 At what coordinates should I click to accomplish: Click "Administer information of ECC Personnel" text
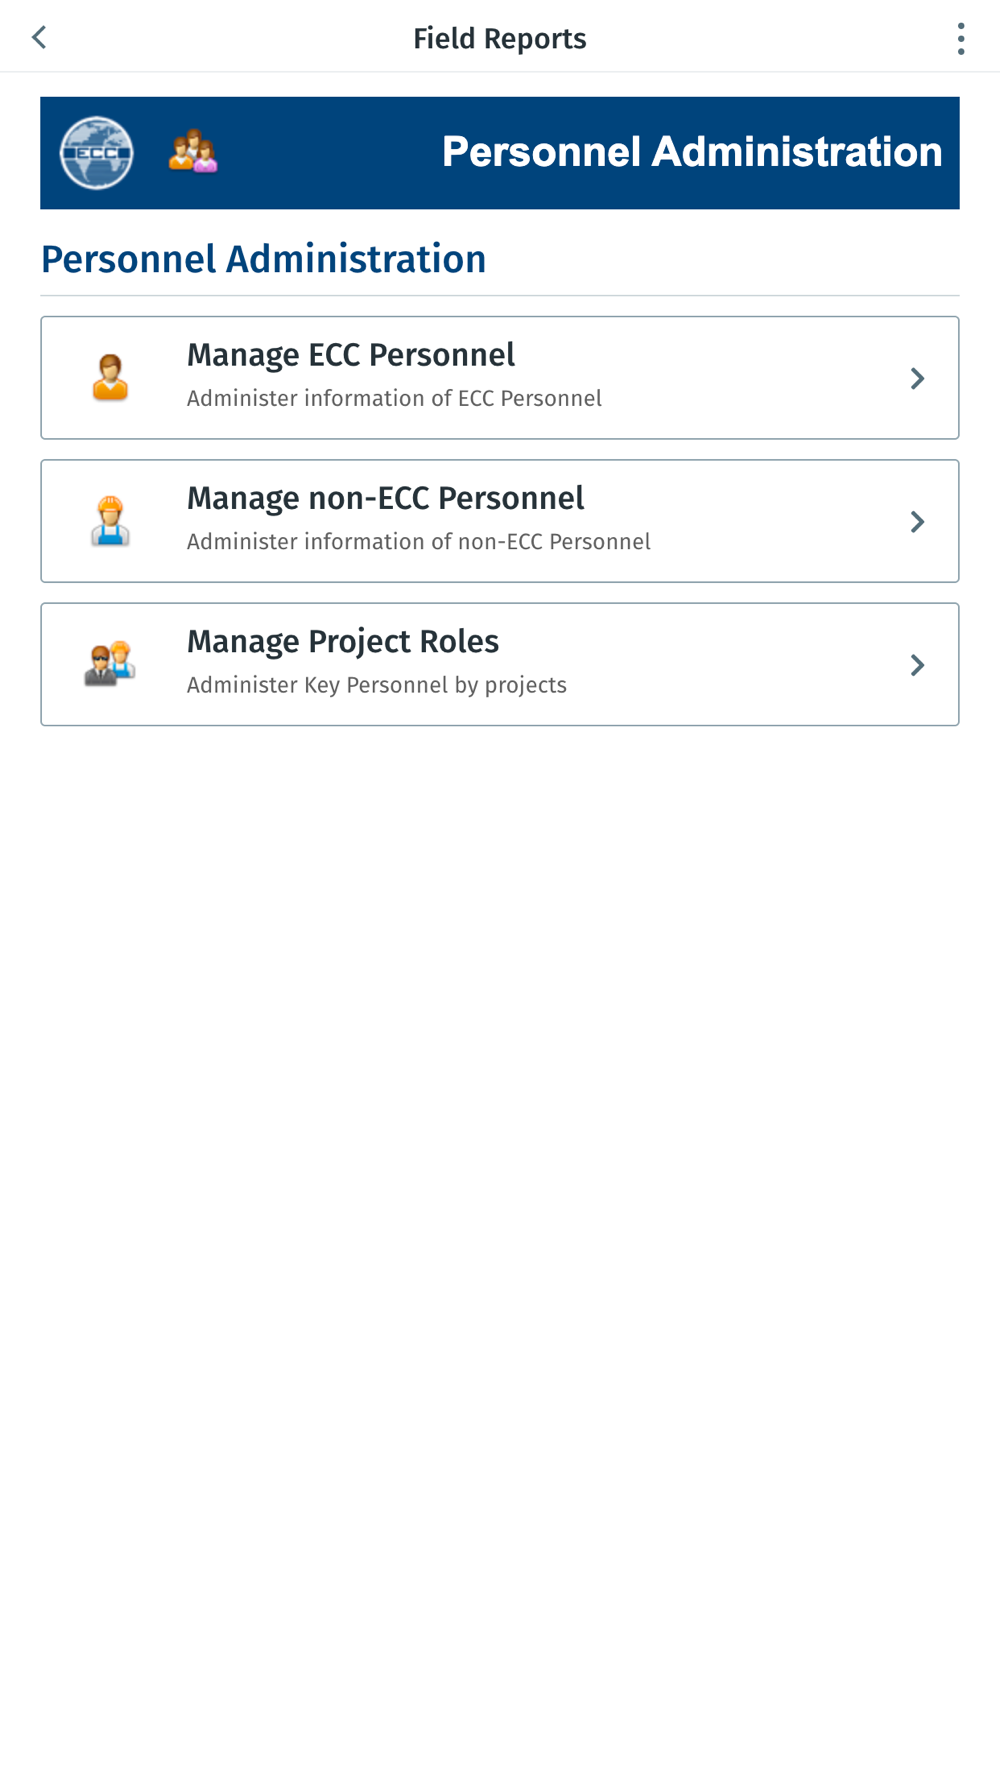[394, 399]
